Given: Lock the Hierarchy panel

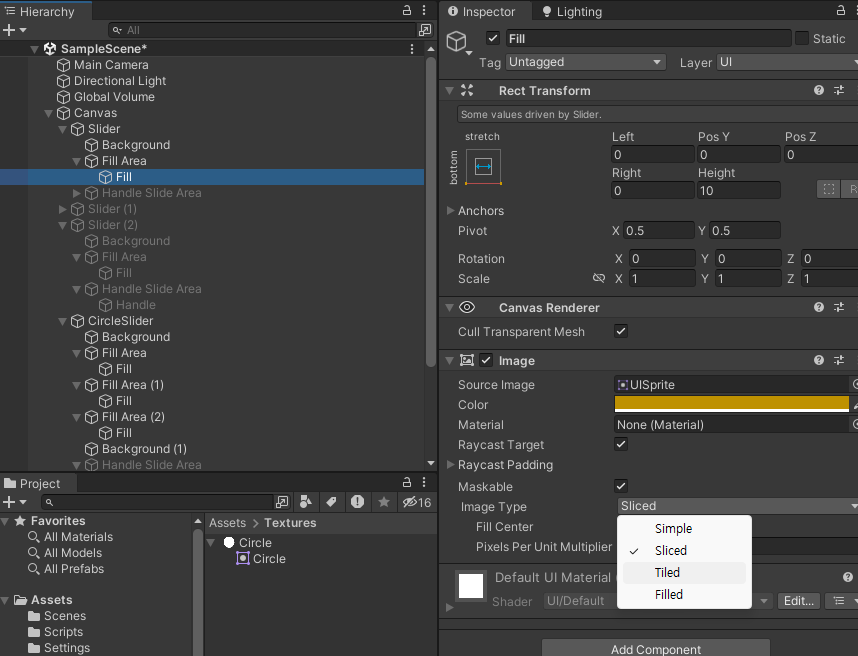Looking at the screenshot, I should pyautogui.click(x=407, y=10).
